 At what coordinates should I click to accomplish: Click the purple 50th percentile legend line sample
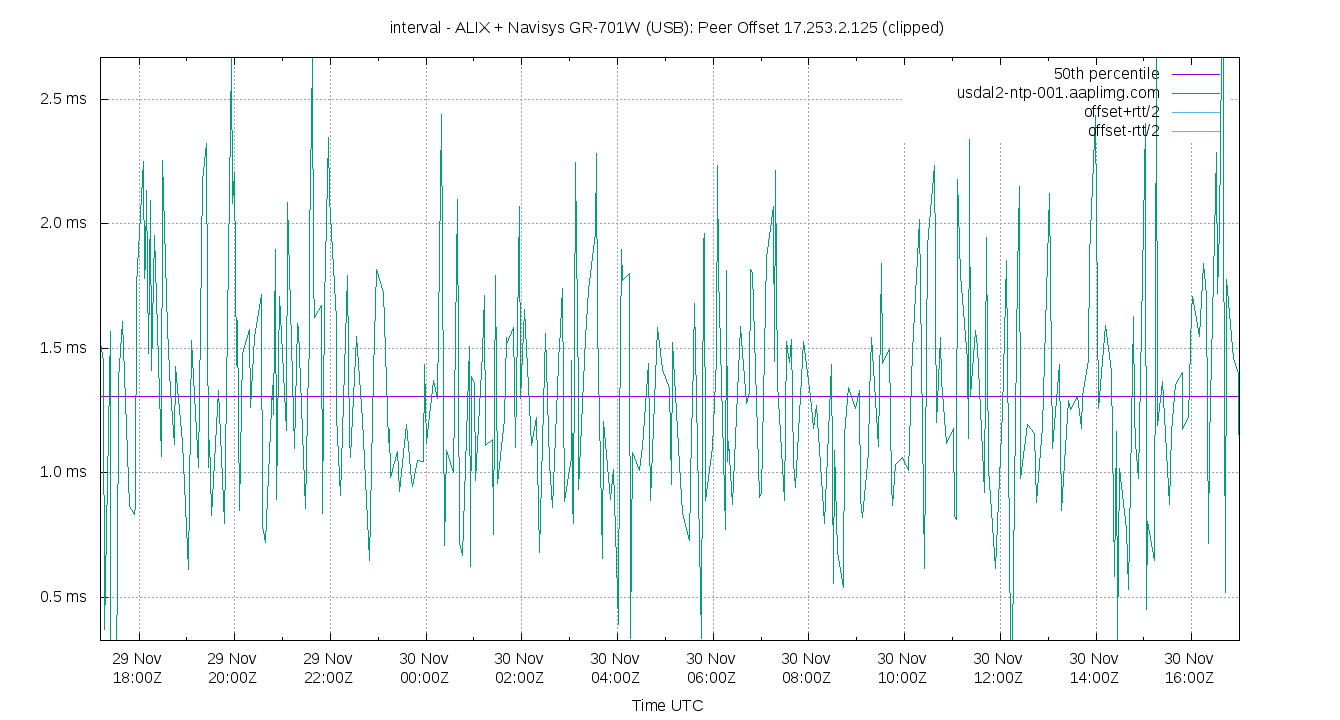[1196, 74]
